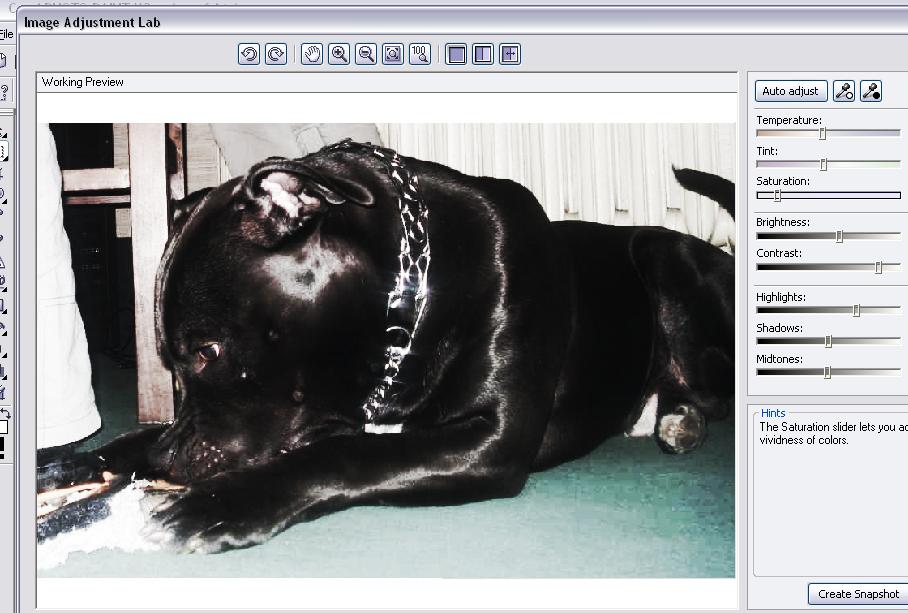This screenshot has height=613, width=908.
Task: Switch to full preview mode
Action: pyautogui.click(x=457, y=54)
